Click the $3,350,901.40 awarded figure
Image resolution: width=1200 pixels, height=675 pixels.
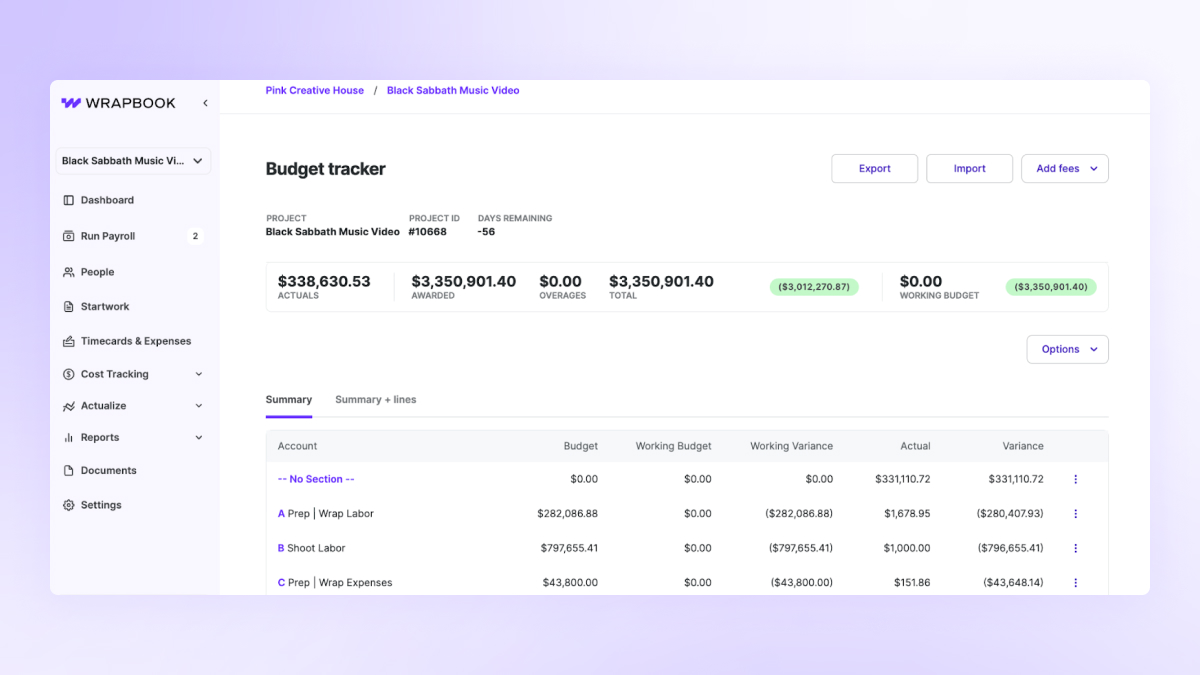click(x=464, y=282)
